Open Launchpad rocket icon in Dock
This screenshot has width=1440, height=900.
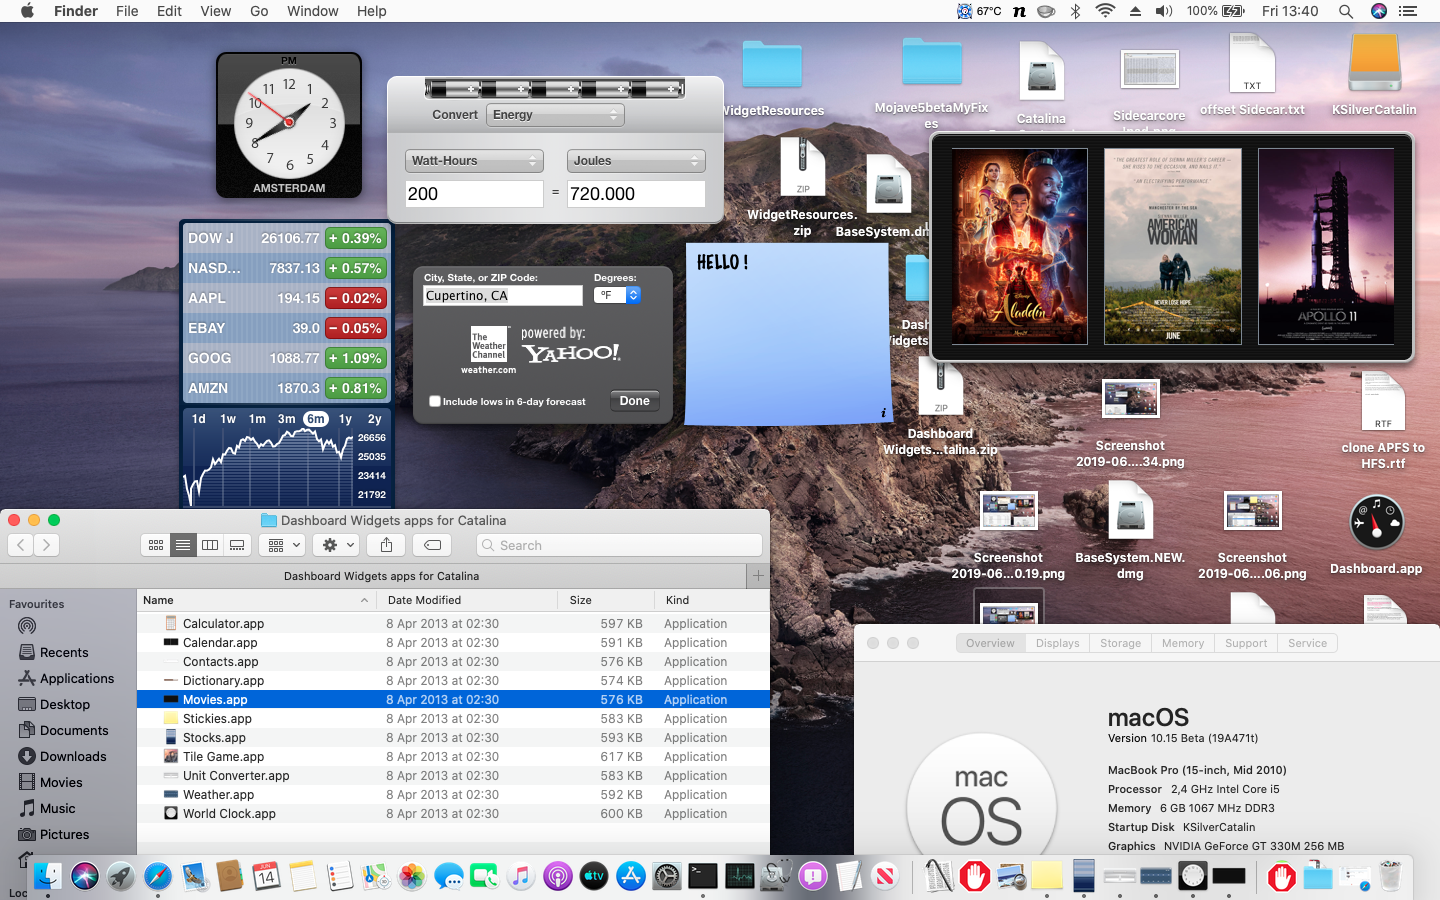coord(121,877)
